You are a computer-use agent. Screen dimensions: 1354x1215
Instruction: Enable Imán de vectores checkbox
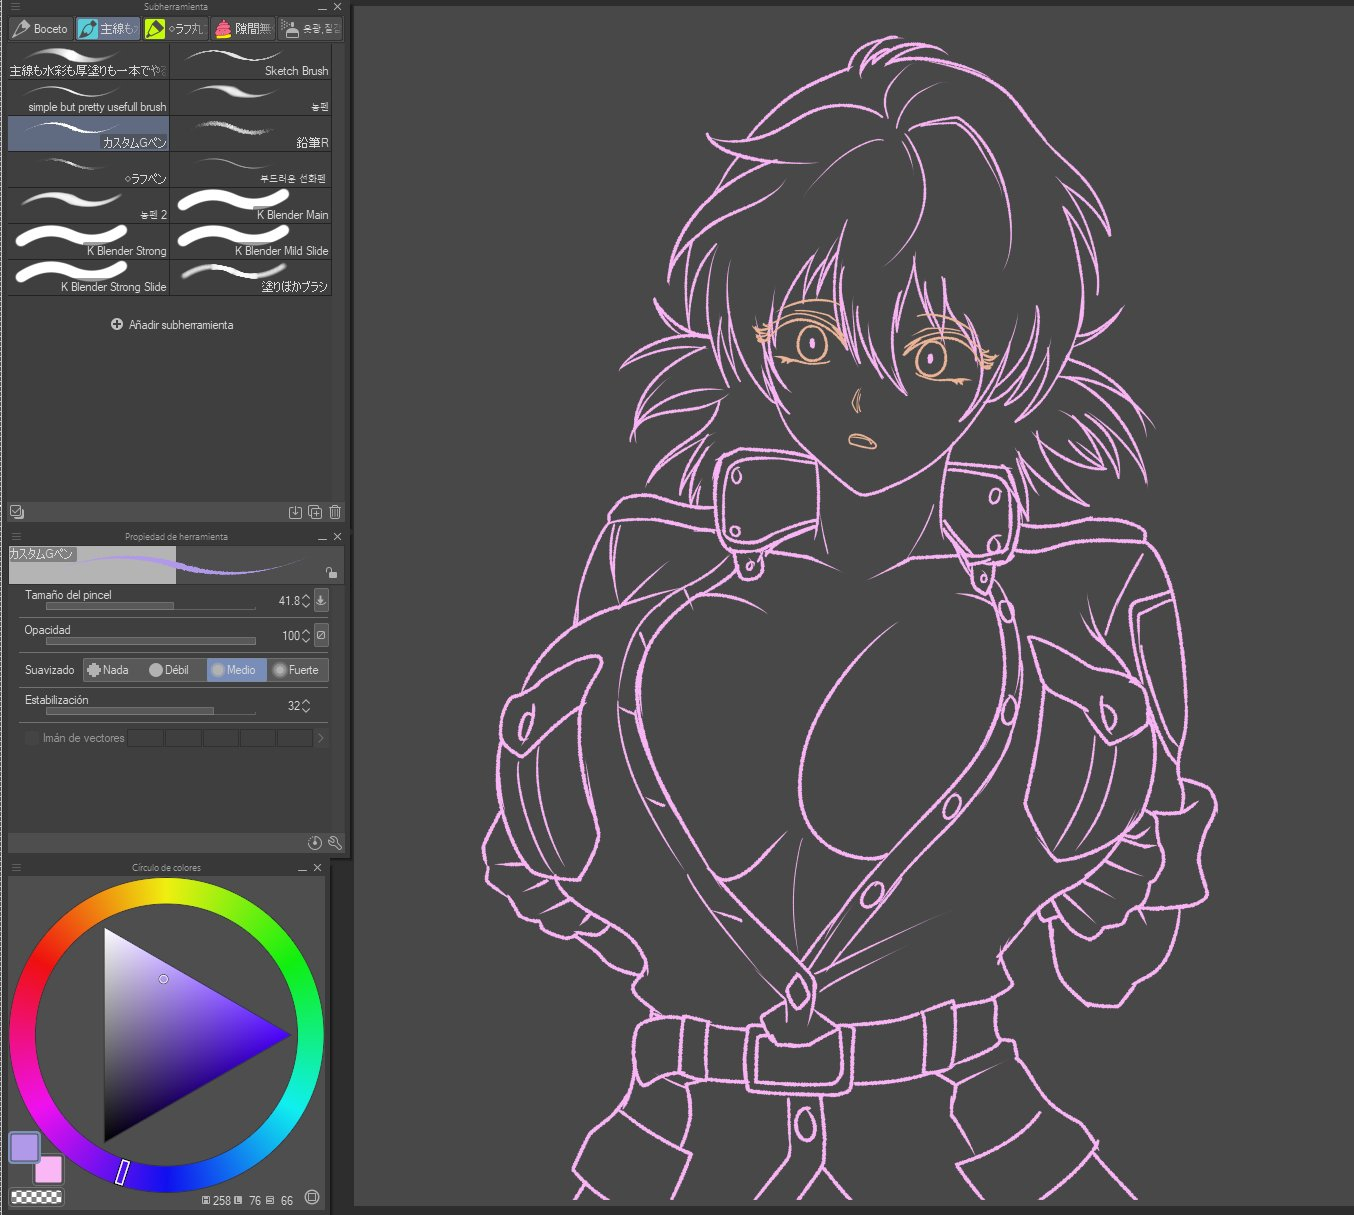(x=32, y=738)
